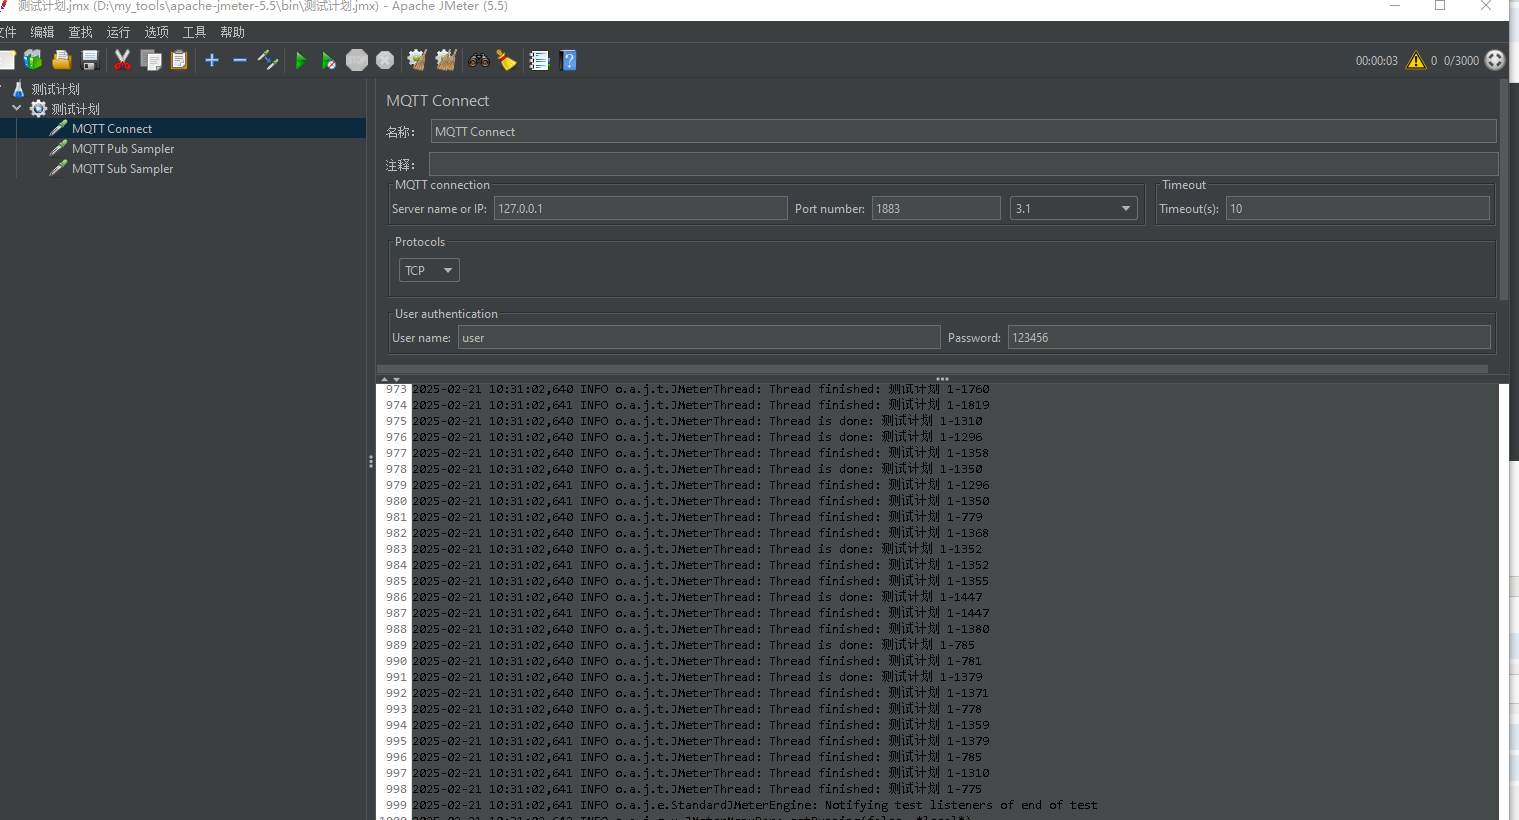The image size is (1519, 820).
Task: Open the 查找 menu
Action: [x=80, y=32]
